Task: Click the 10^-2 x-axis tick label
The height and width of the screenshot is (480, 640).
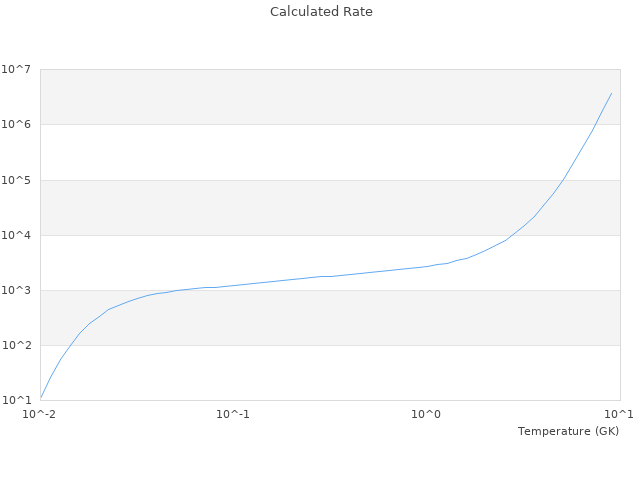Action: click(40, 414)
